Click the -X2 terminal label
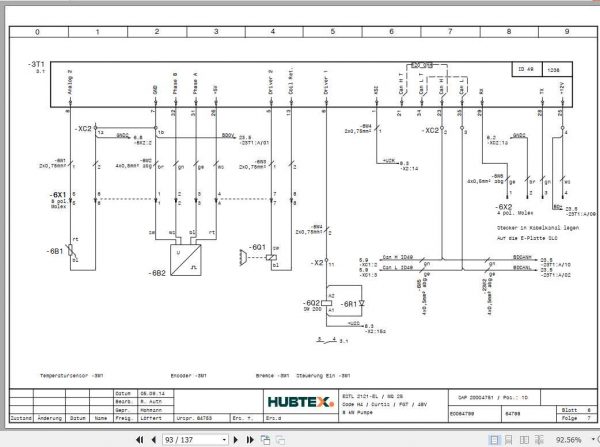The image size is (600, 447). [x=317, y=263]
